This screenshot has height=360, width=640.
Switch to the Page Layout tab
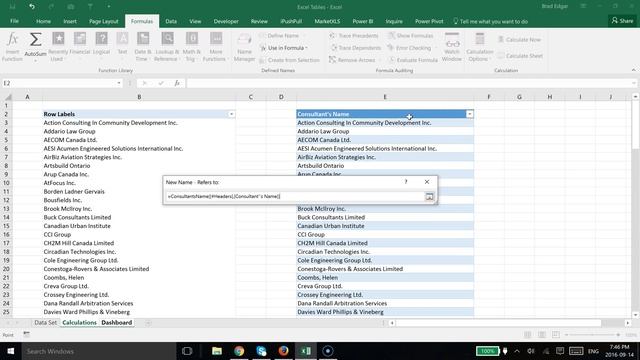click(104, 21)
